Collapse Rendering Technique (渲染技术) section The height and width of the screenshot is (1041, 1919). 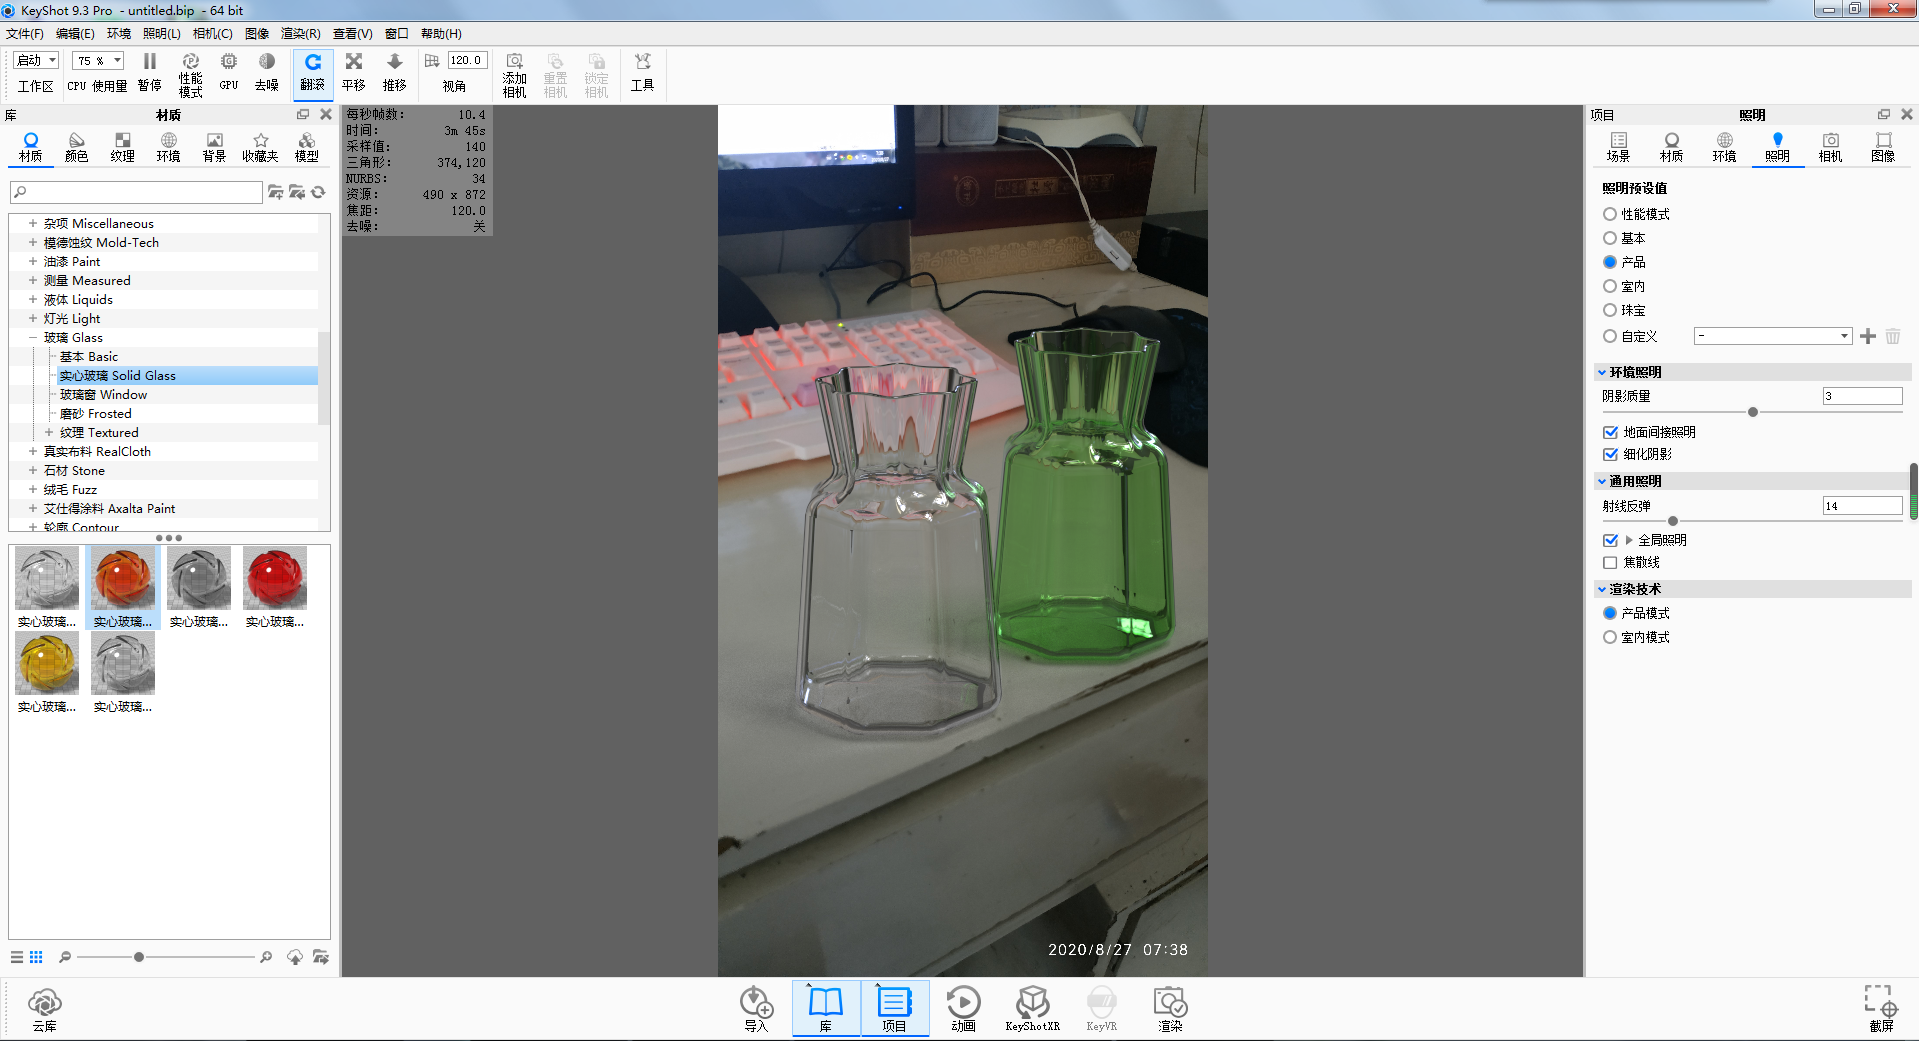coord(1602,589)
